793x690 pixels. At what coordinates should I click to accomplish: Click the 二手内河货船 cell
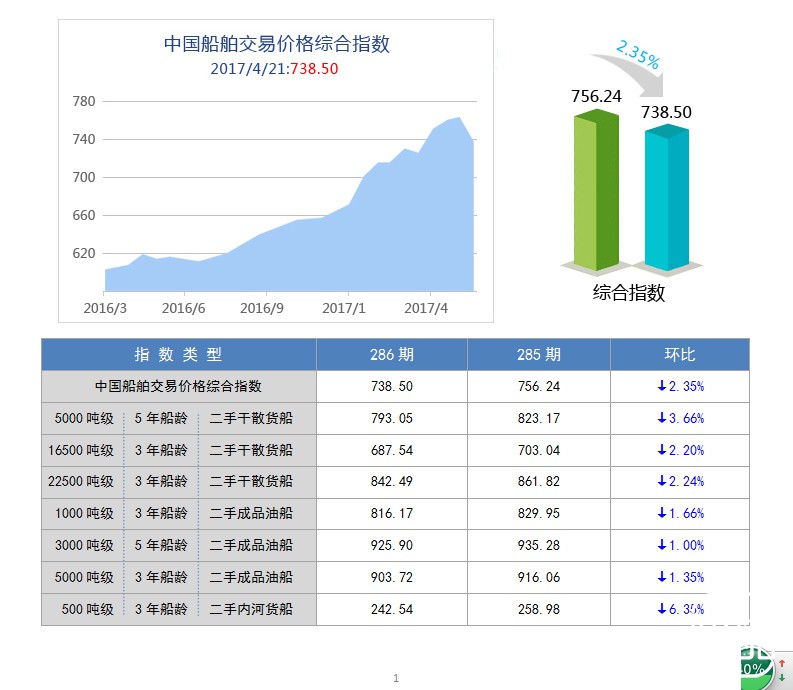point(251,609)
